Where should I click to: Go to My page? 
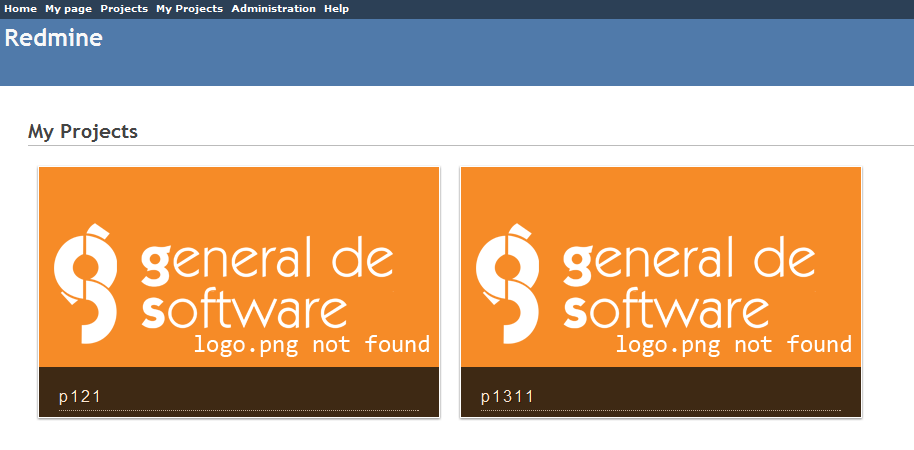[69, 9]
